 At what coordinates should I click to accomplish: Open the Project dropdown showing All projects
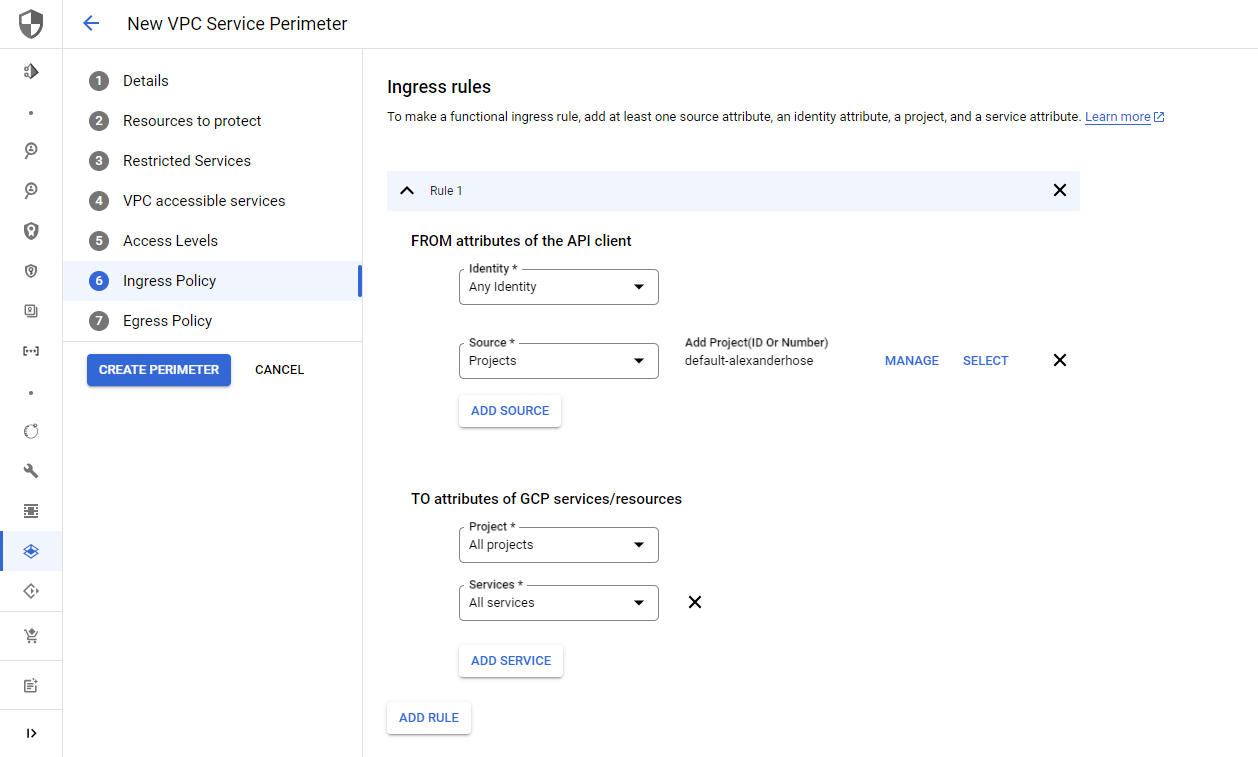pyautogui.click(x=559, y=545)
